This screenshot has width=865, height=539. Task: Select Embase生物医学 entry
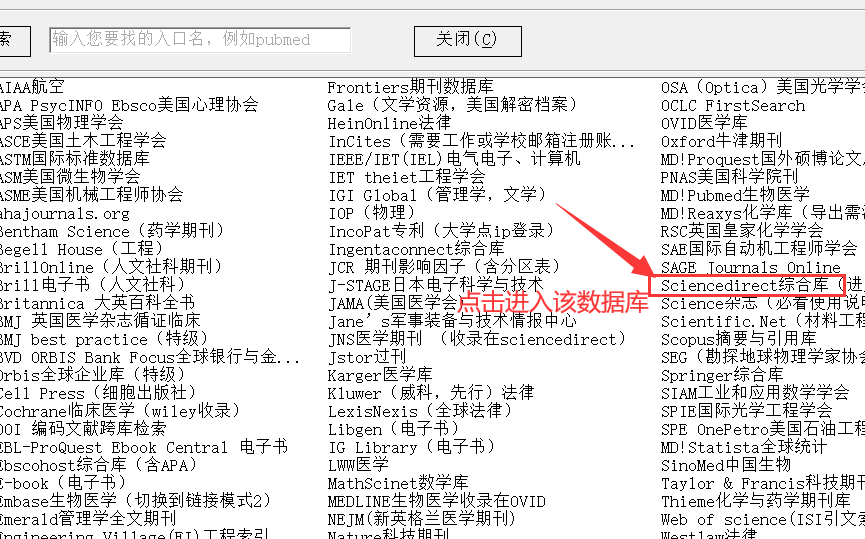point(136,501)
